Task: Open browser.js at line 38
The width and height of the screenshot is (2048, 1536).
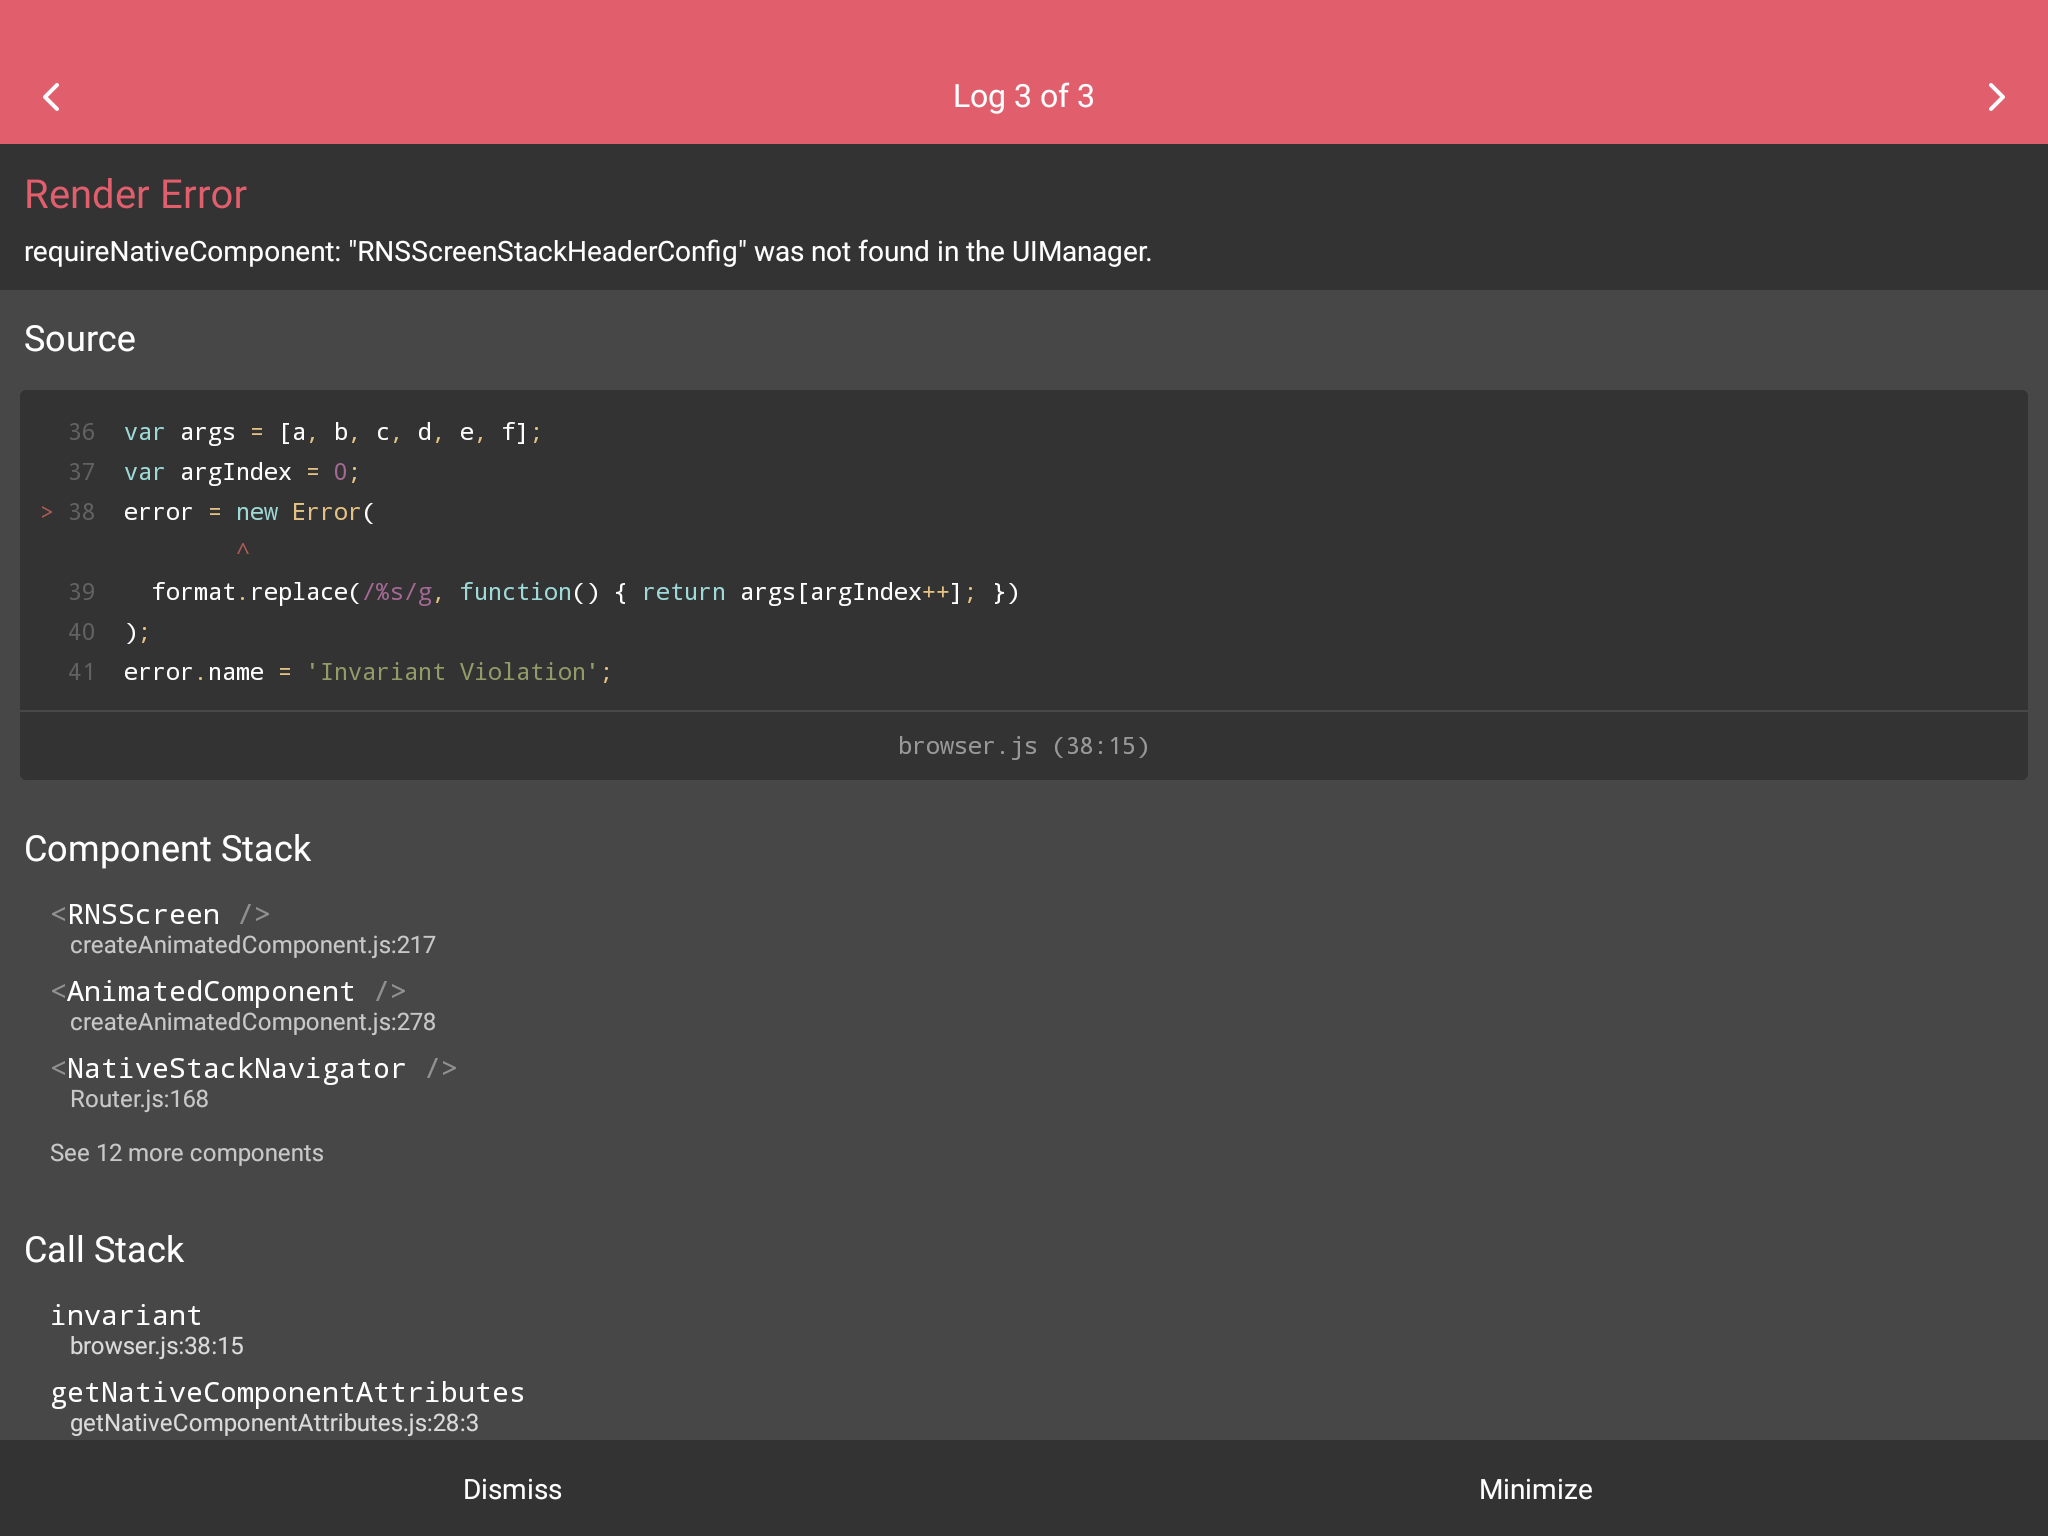Action: click(x=1023, y=745)
